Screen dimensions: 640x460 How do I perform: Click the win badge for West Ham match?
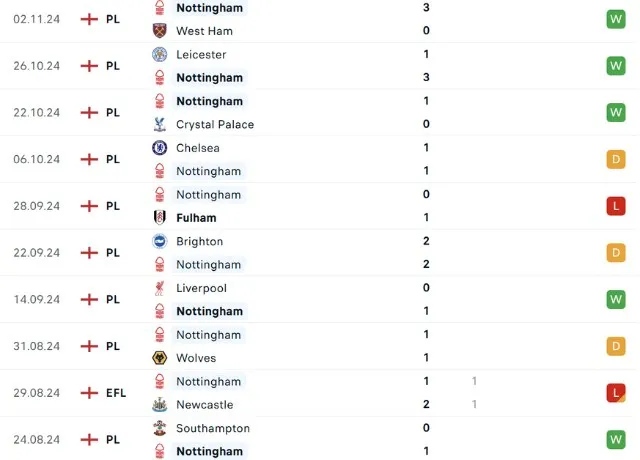tap(615, 19)
